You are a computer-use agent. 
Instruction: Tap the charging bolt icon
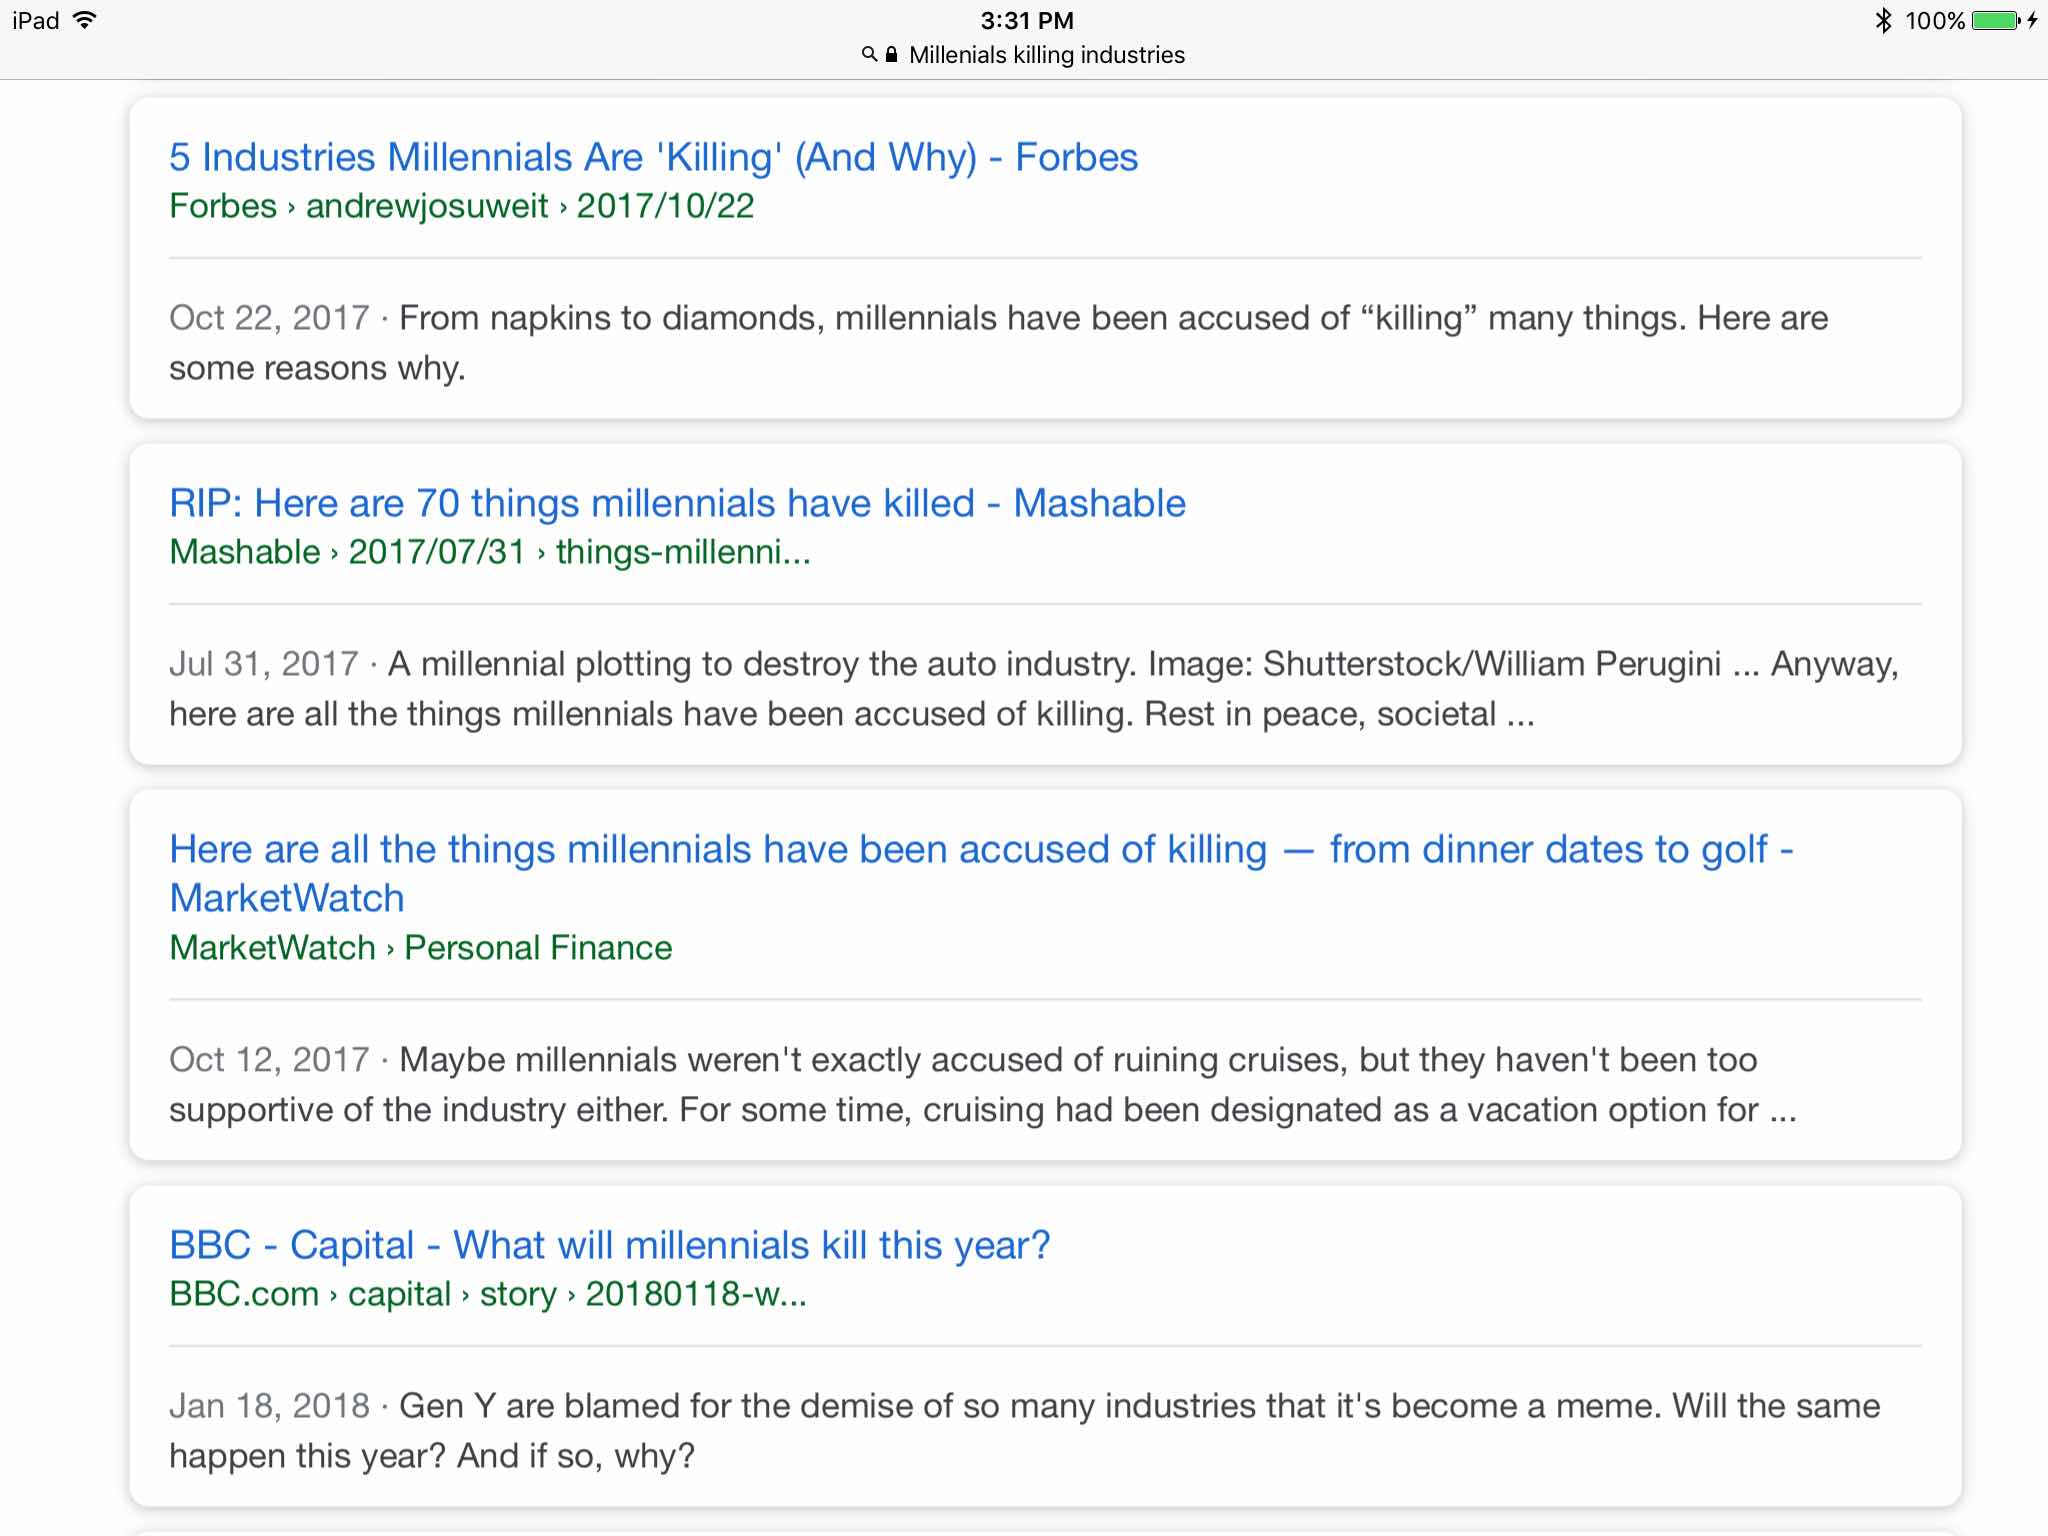pos(2032,21)
